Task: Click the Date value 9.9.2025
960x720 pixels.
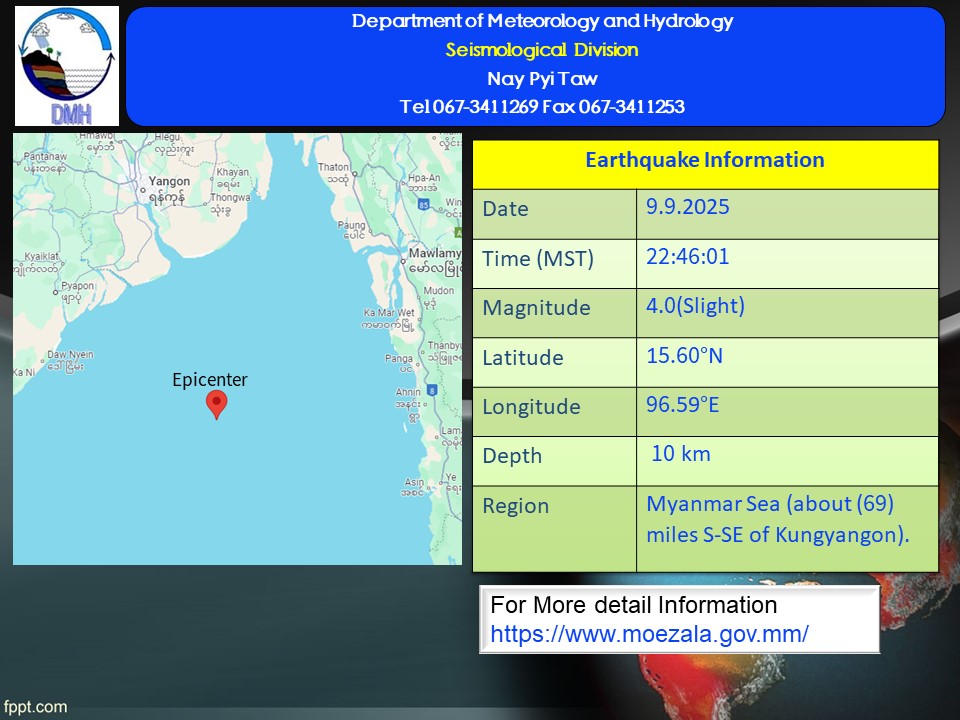Action: pyautogui.click(x=688, y=207)
